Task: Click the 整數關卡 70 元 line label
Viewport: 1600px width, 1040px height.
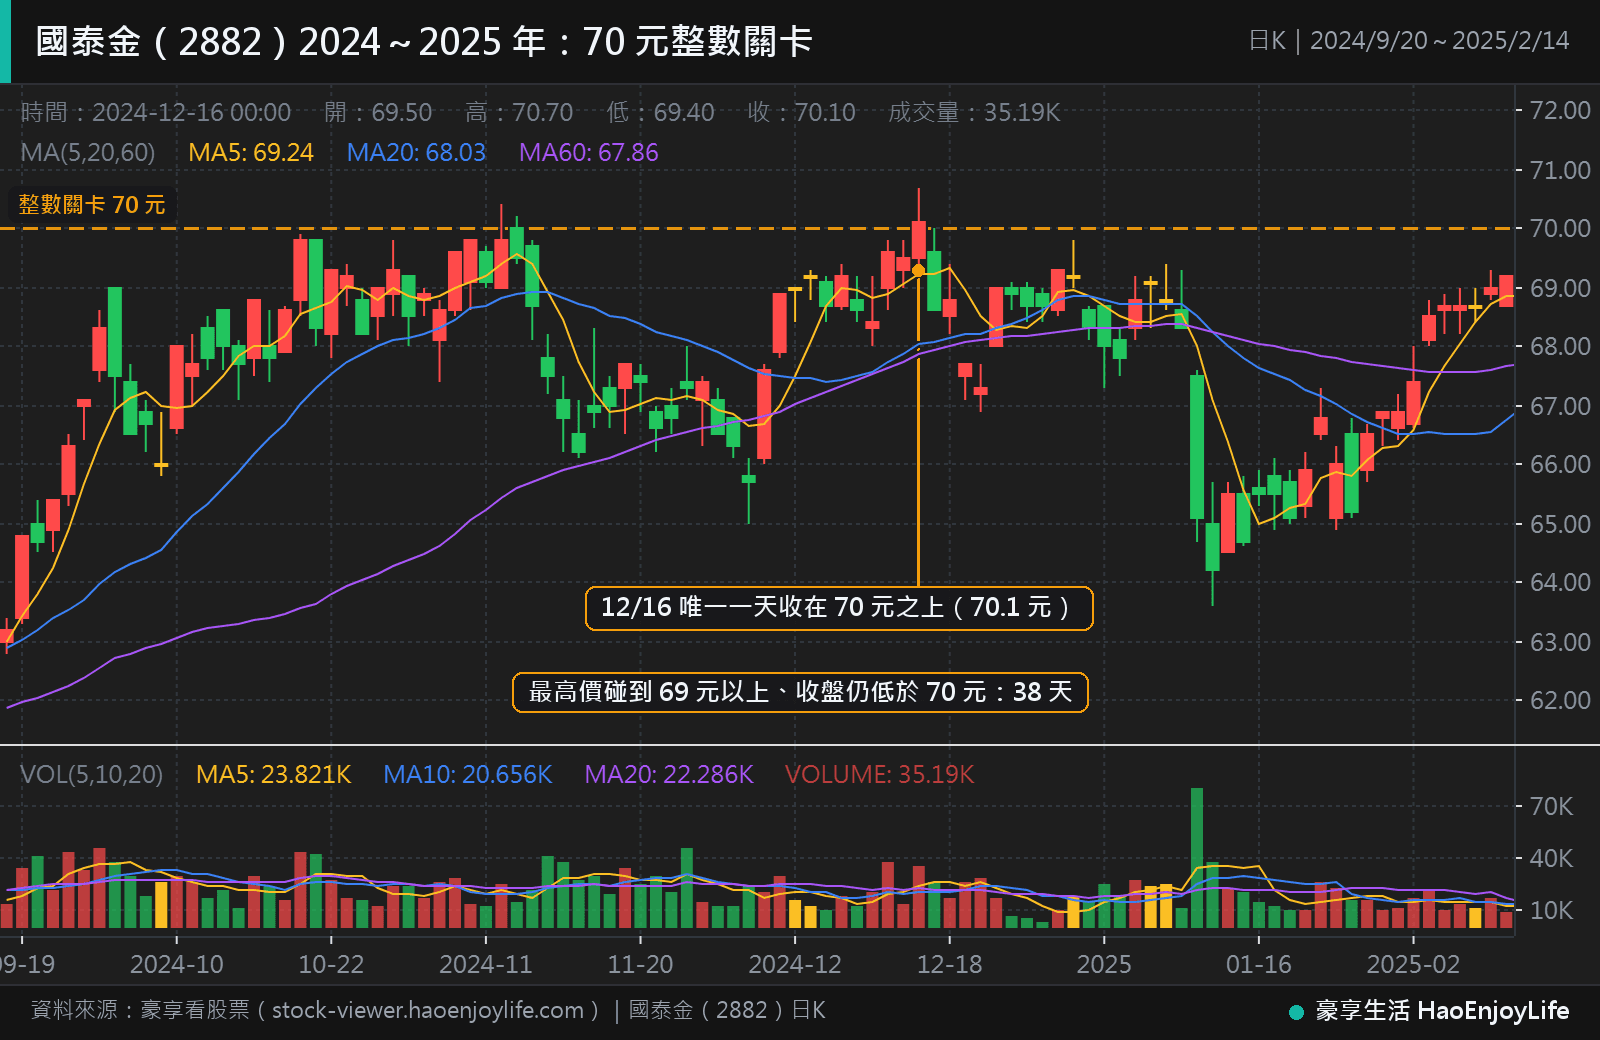Action: 92,205
